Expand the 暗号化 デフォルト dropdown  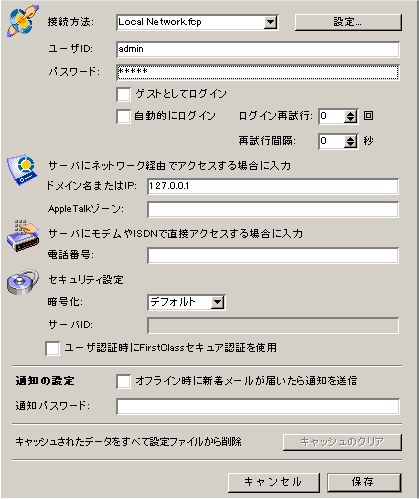(x=217, y=302)
